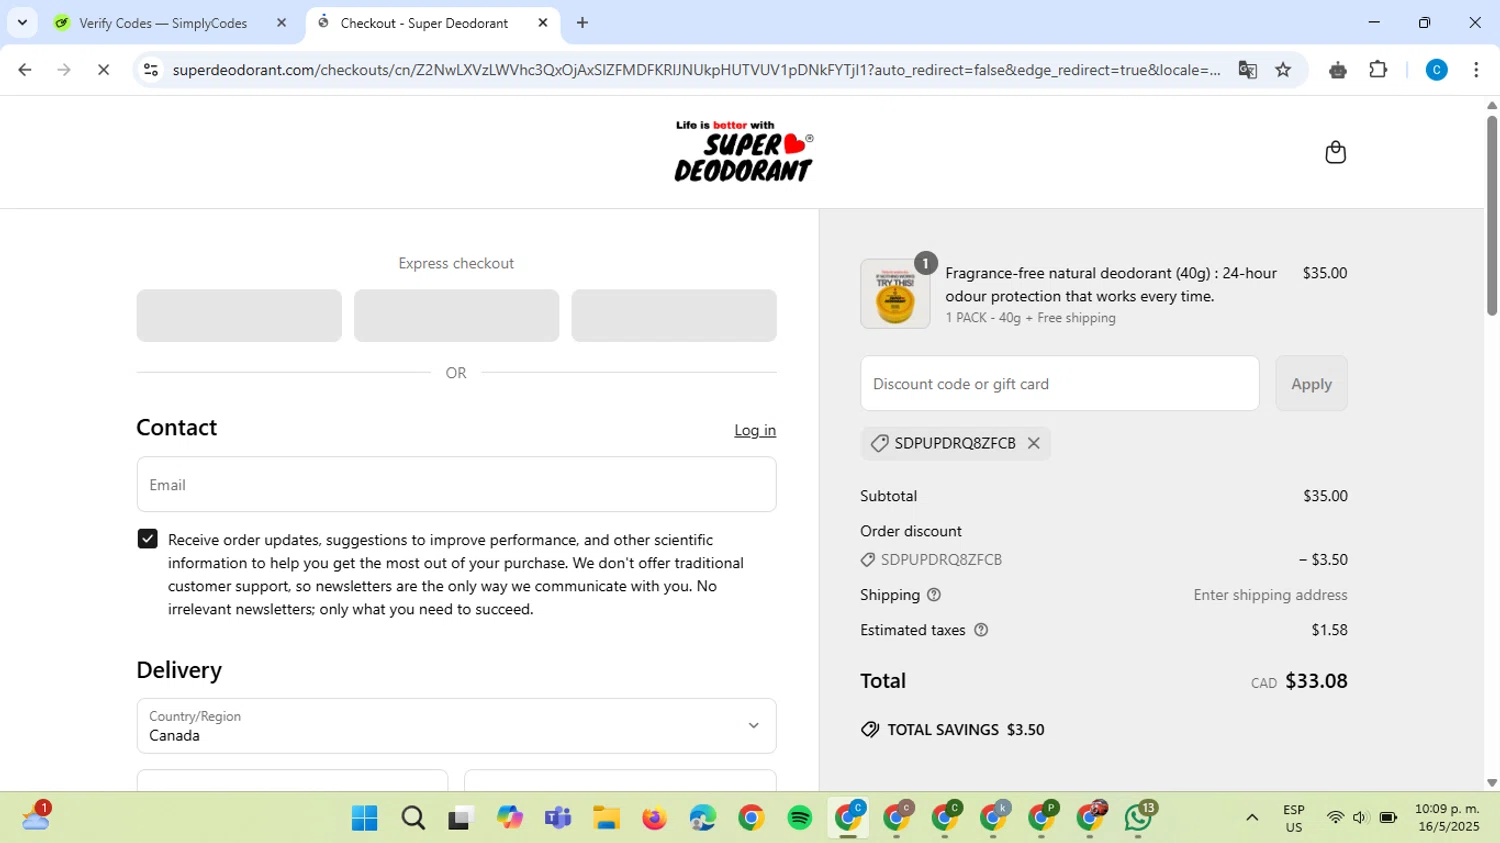
Task: Stop loading the page
Action: [x=103, y=70]
